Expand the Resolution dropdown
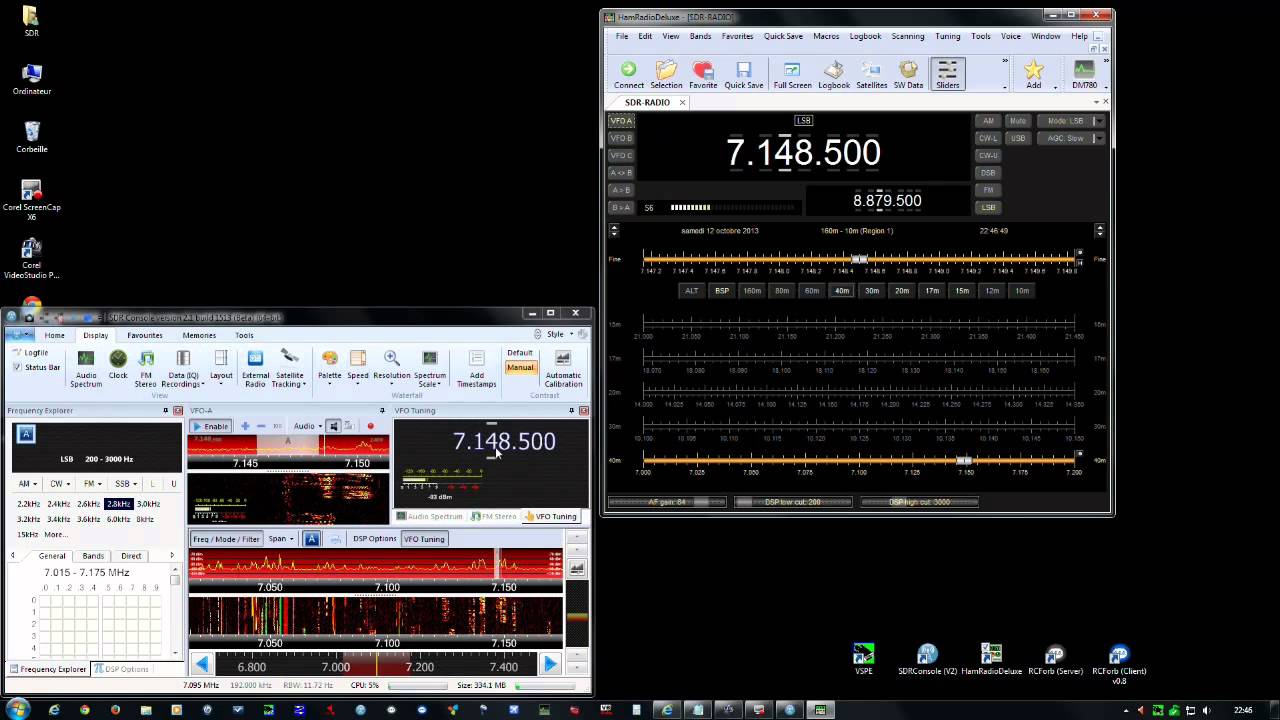This screenshot has width=1280, height=720. (x=391, y=369)
